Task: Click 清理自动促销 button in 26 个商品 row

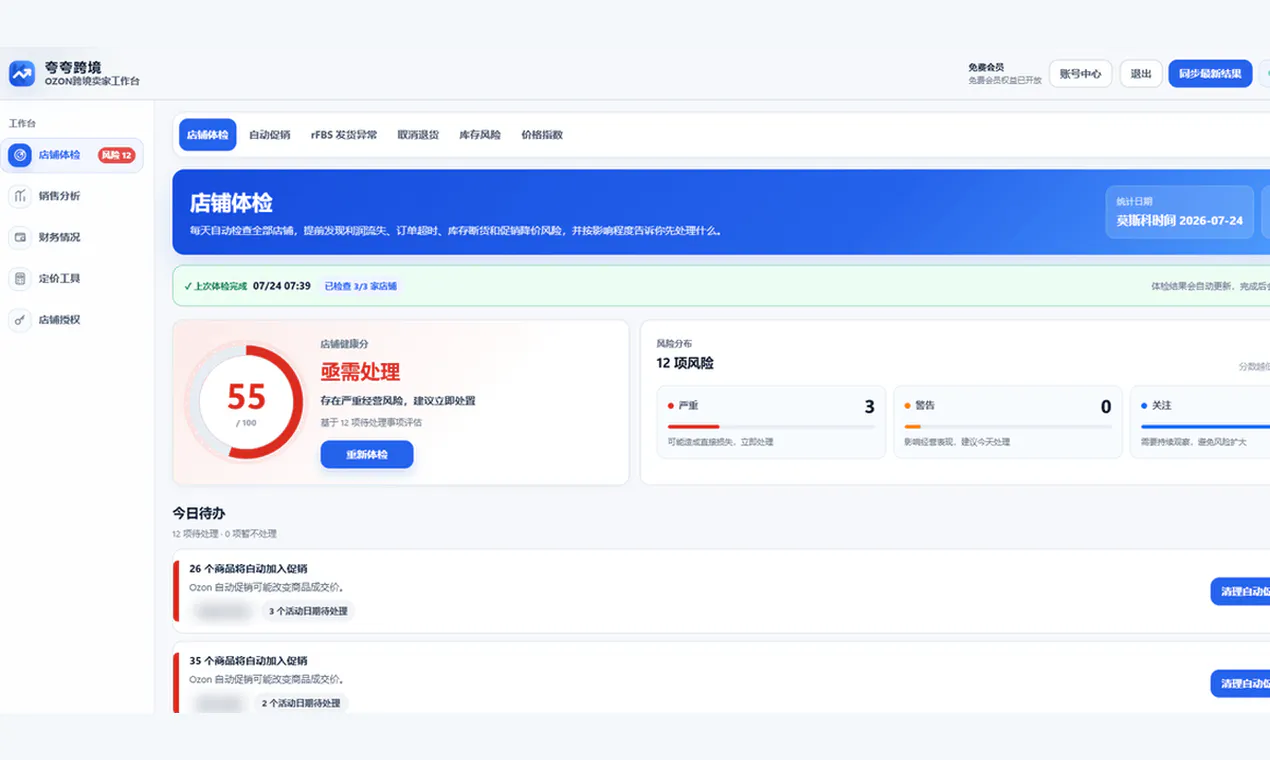Action: point(1240,591)
